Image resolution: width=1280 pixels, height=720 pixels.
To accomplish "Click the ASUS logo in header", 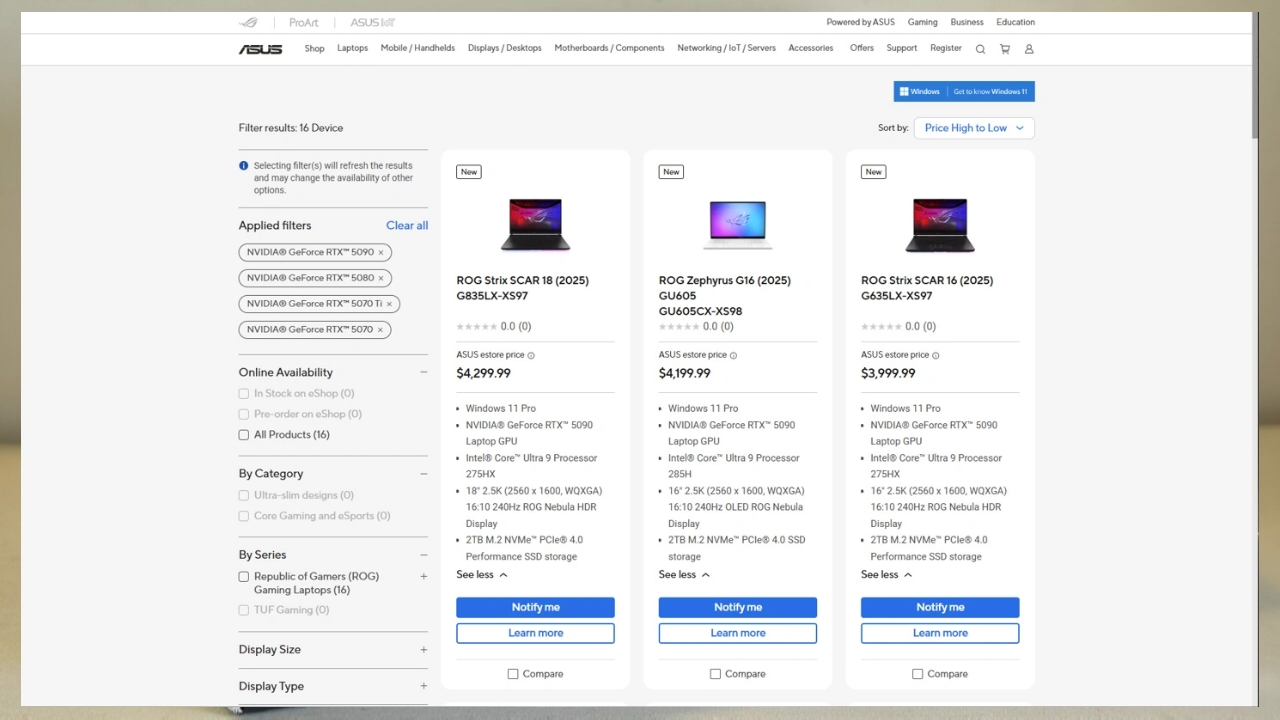I will [260, 49].
